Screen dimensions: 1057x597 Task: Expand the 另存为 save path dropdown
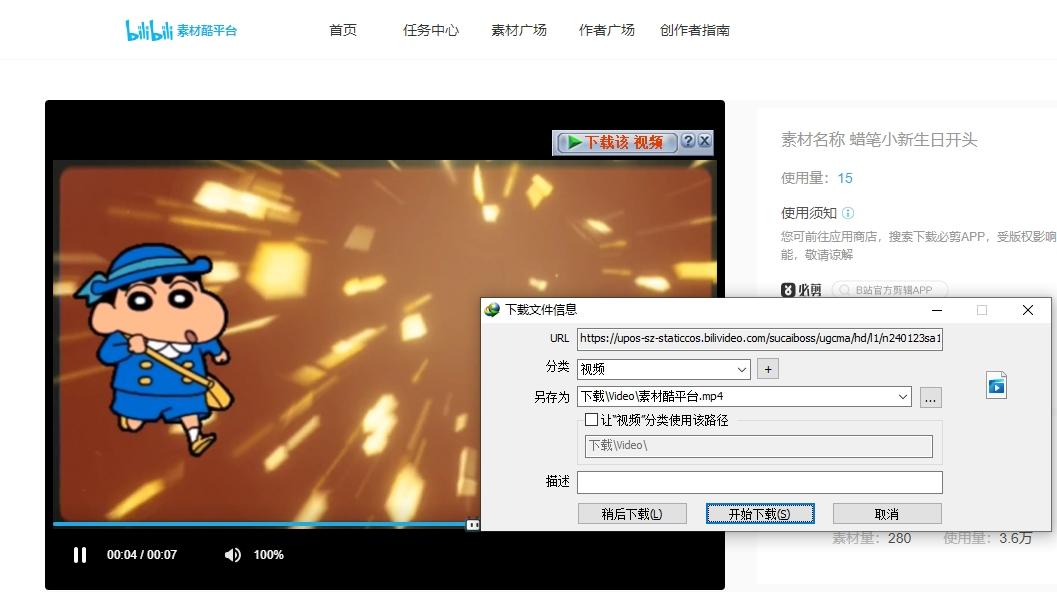coord(903,397)
